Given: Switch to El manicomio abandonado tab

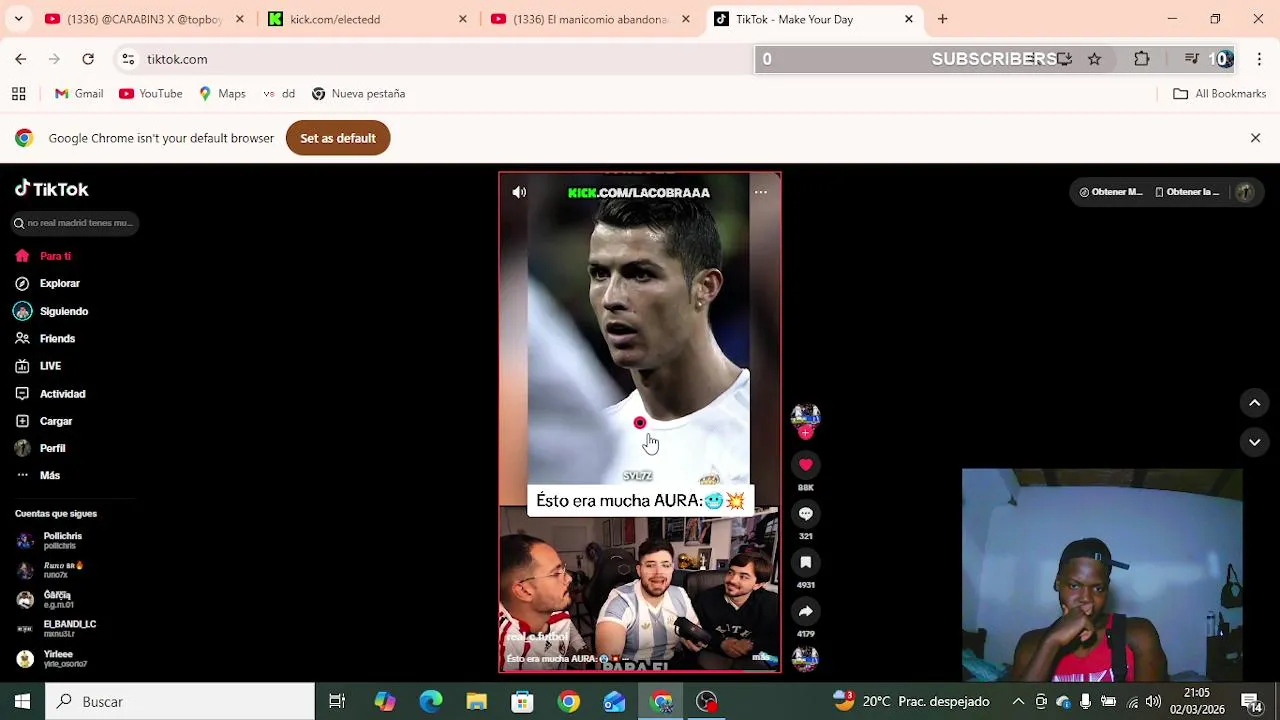Looking at the screenshot, I should (x=590, y=19).
